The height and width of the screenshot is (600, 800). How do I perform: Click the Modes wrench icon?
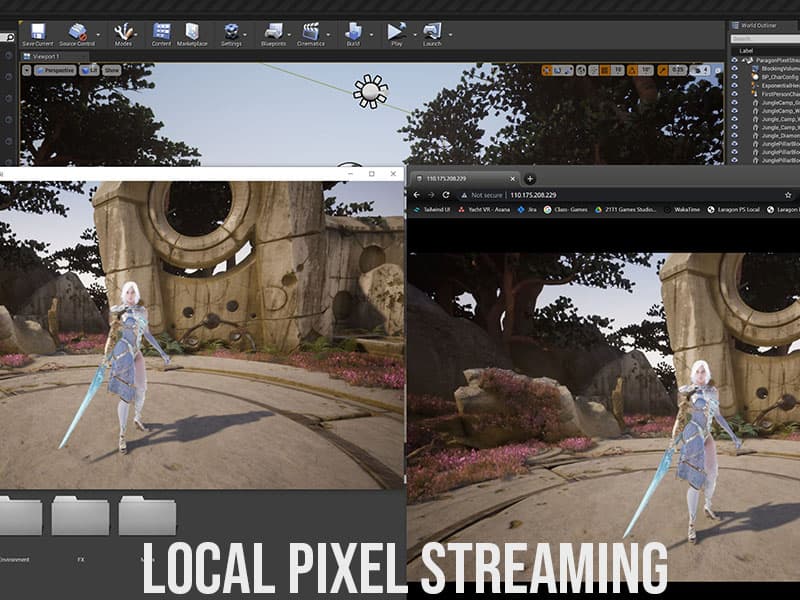pyautogui.click(x=122, y=32)
